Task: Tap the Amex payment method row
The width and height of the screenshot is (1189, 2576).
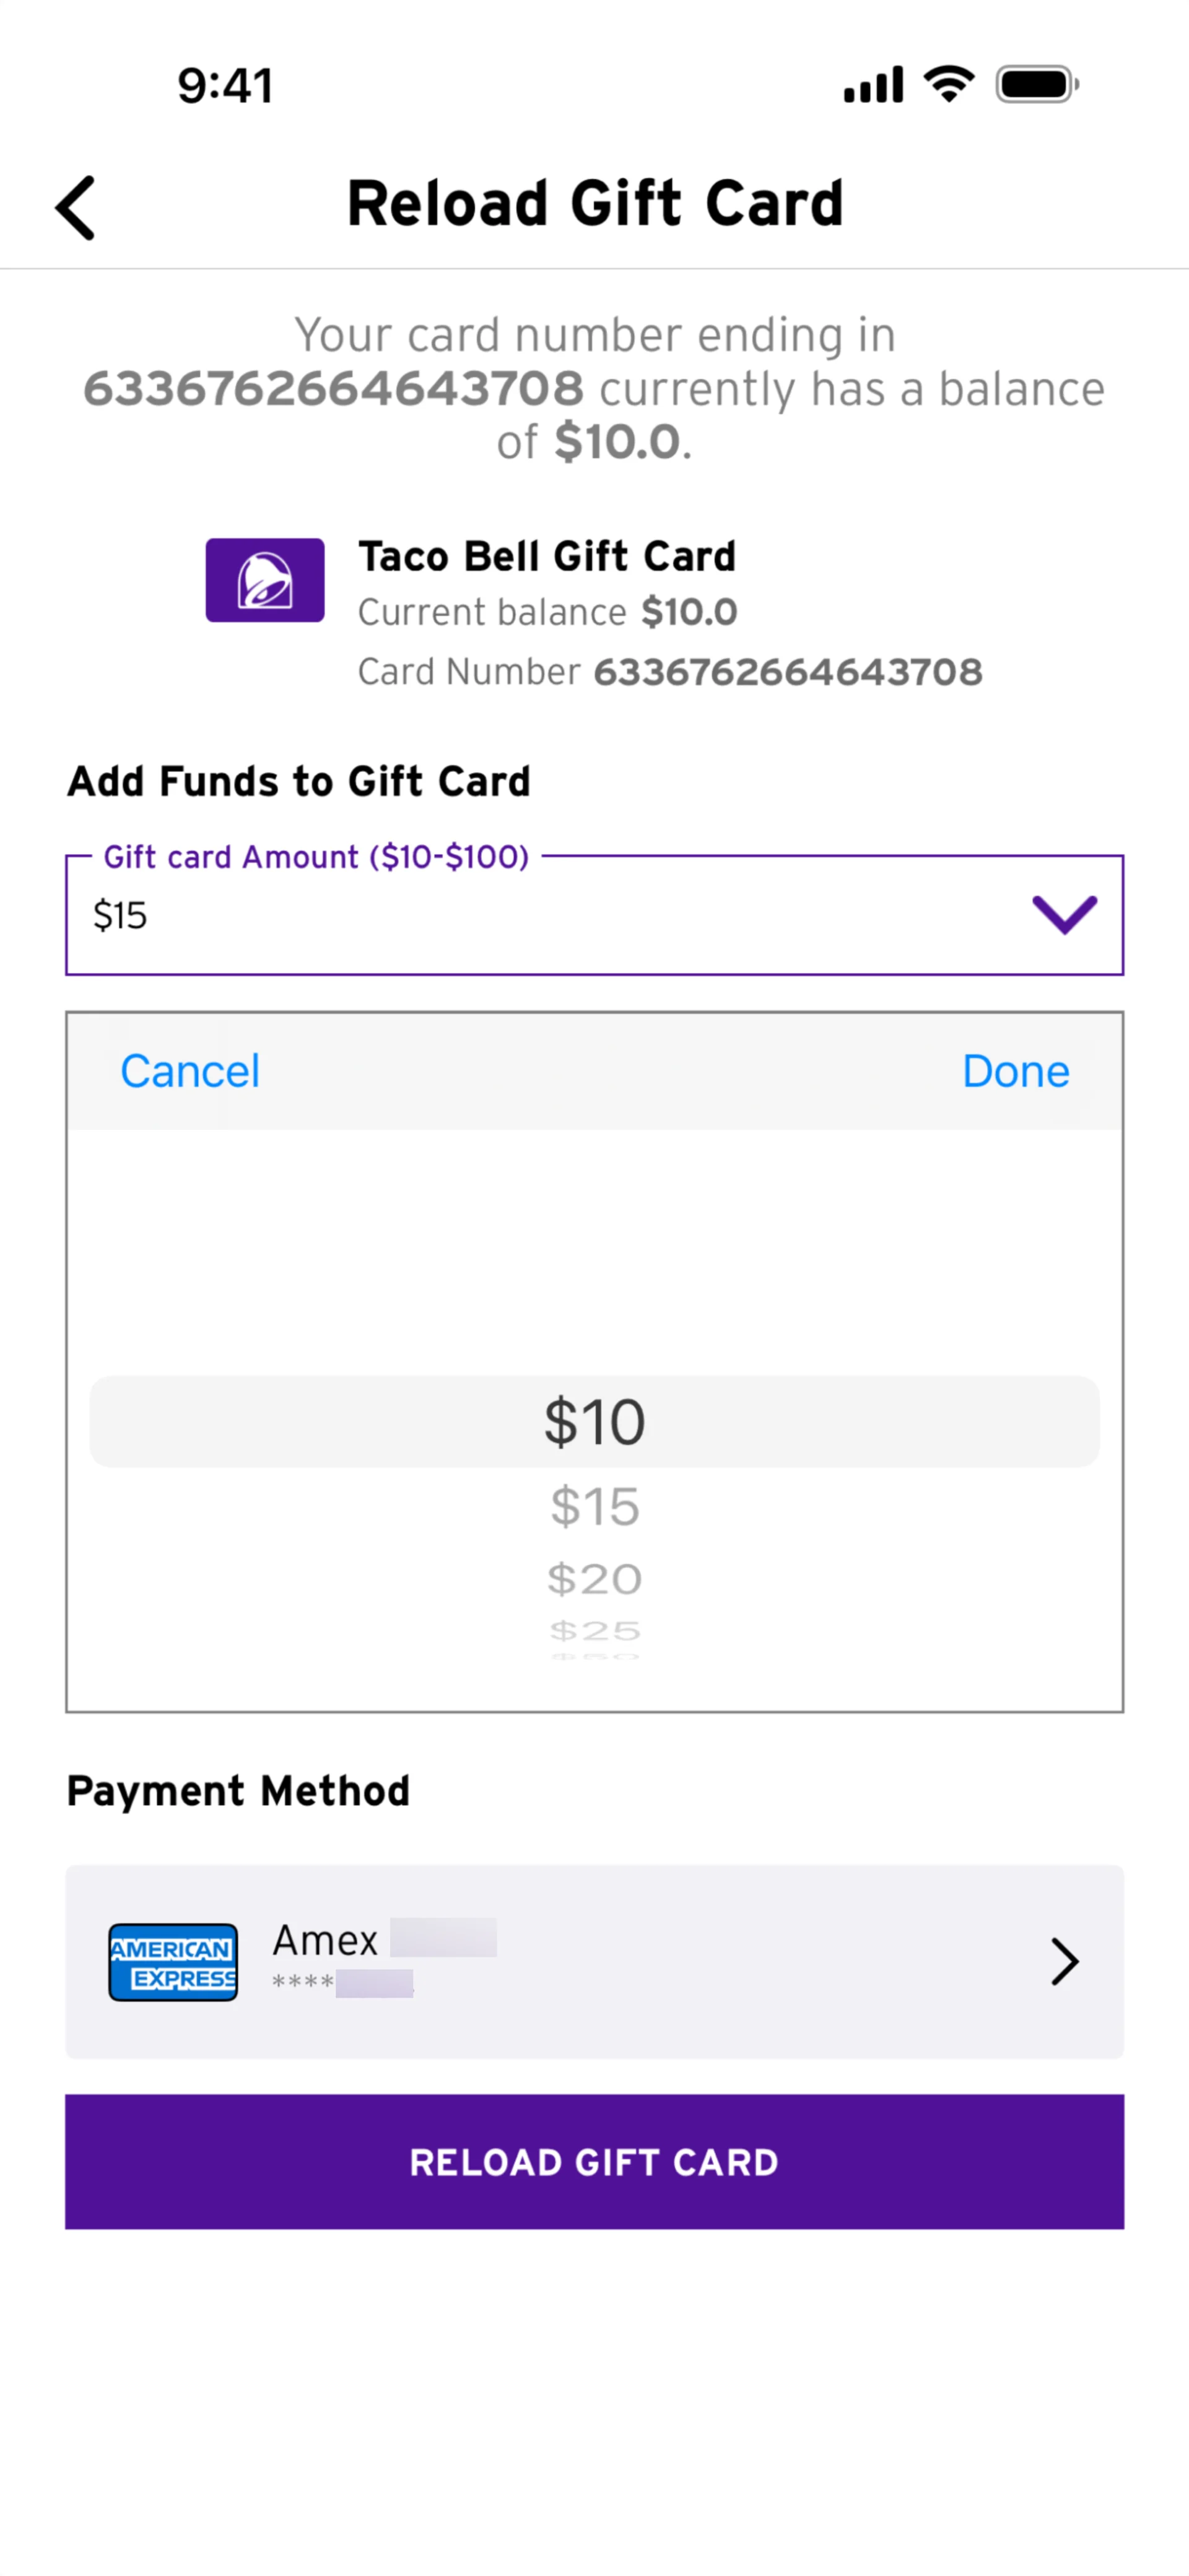Action: coord(594,1961)
